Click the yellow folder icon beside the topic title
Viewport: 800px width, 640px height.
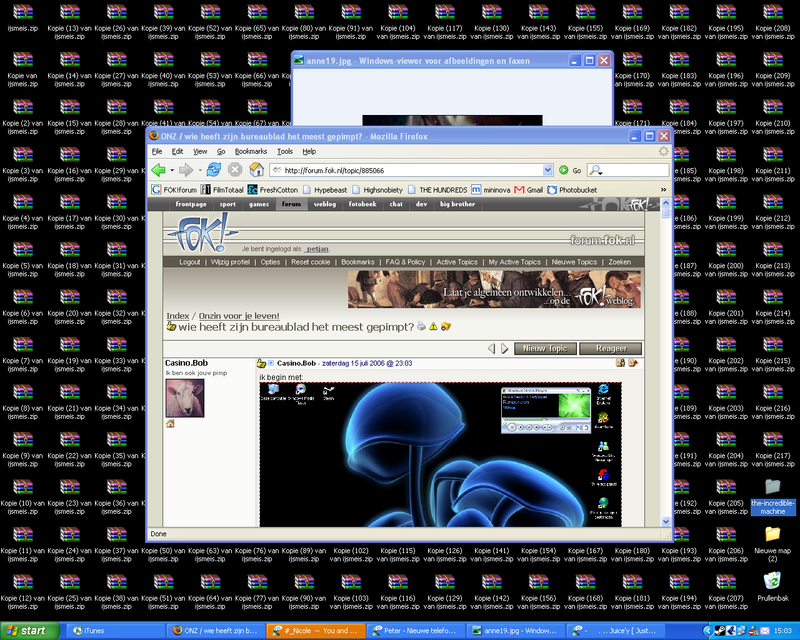pos(446,326)
